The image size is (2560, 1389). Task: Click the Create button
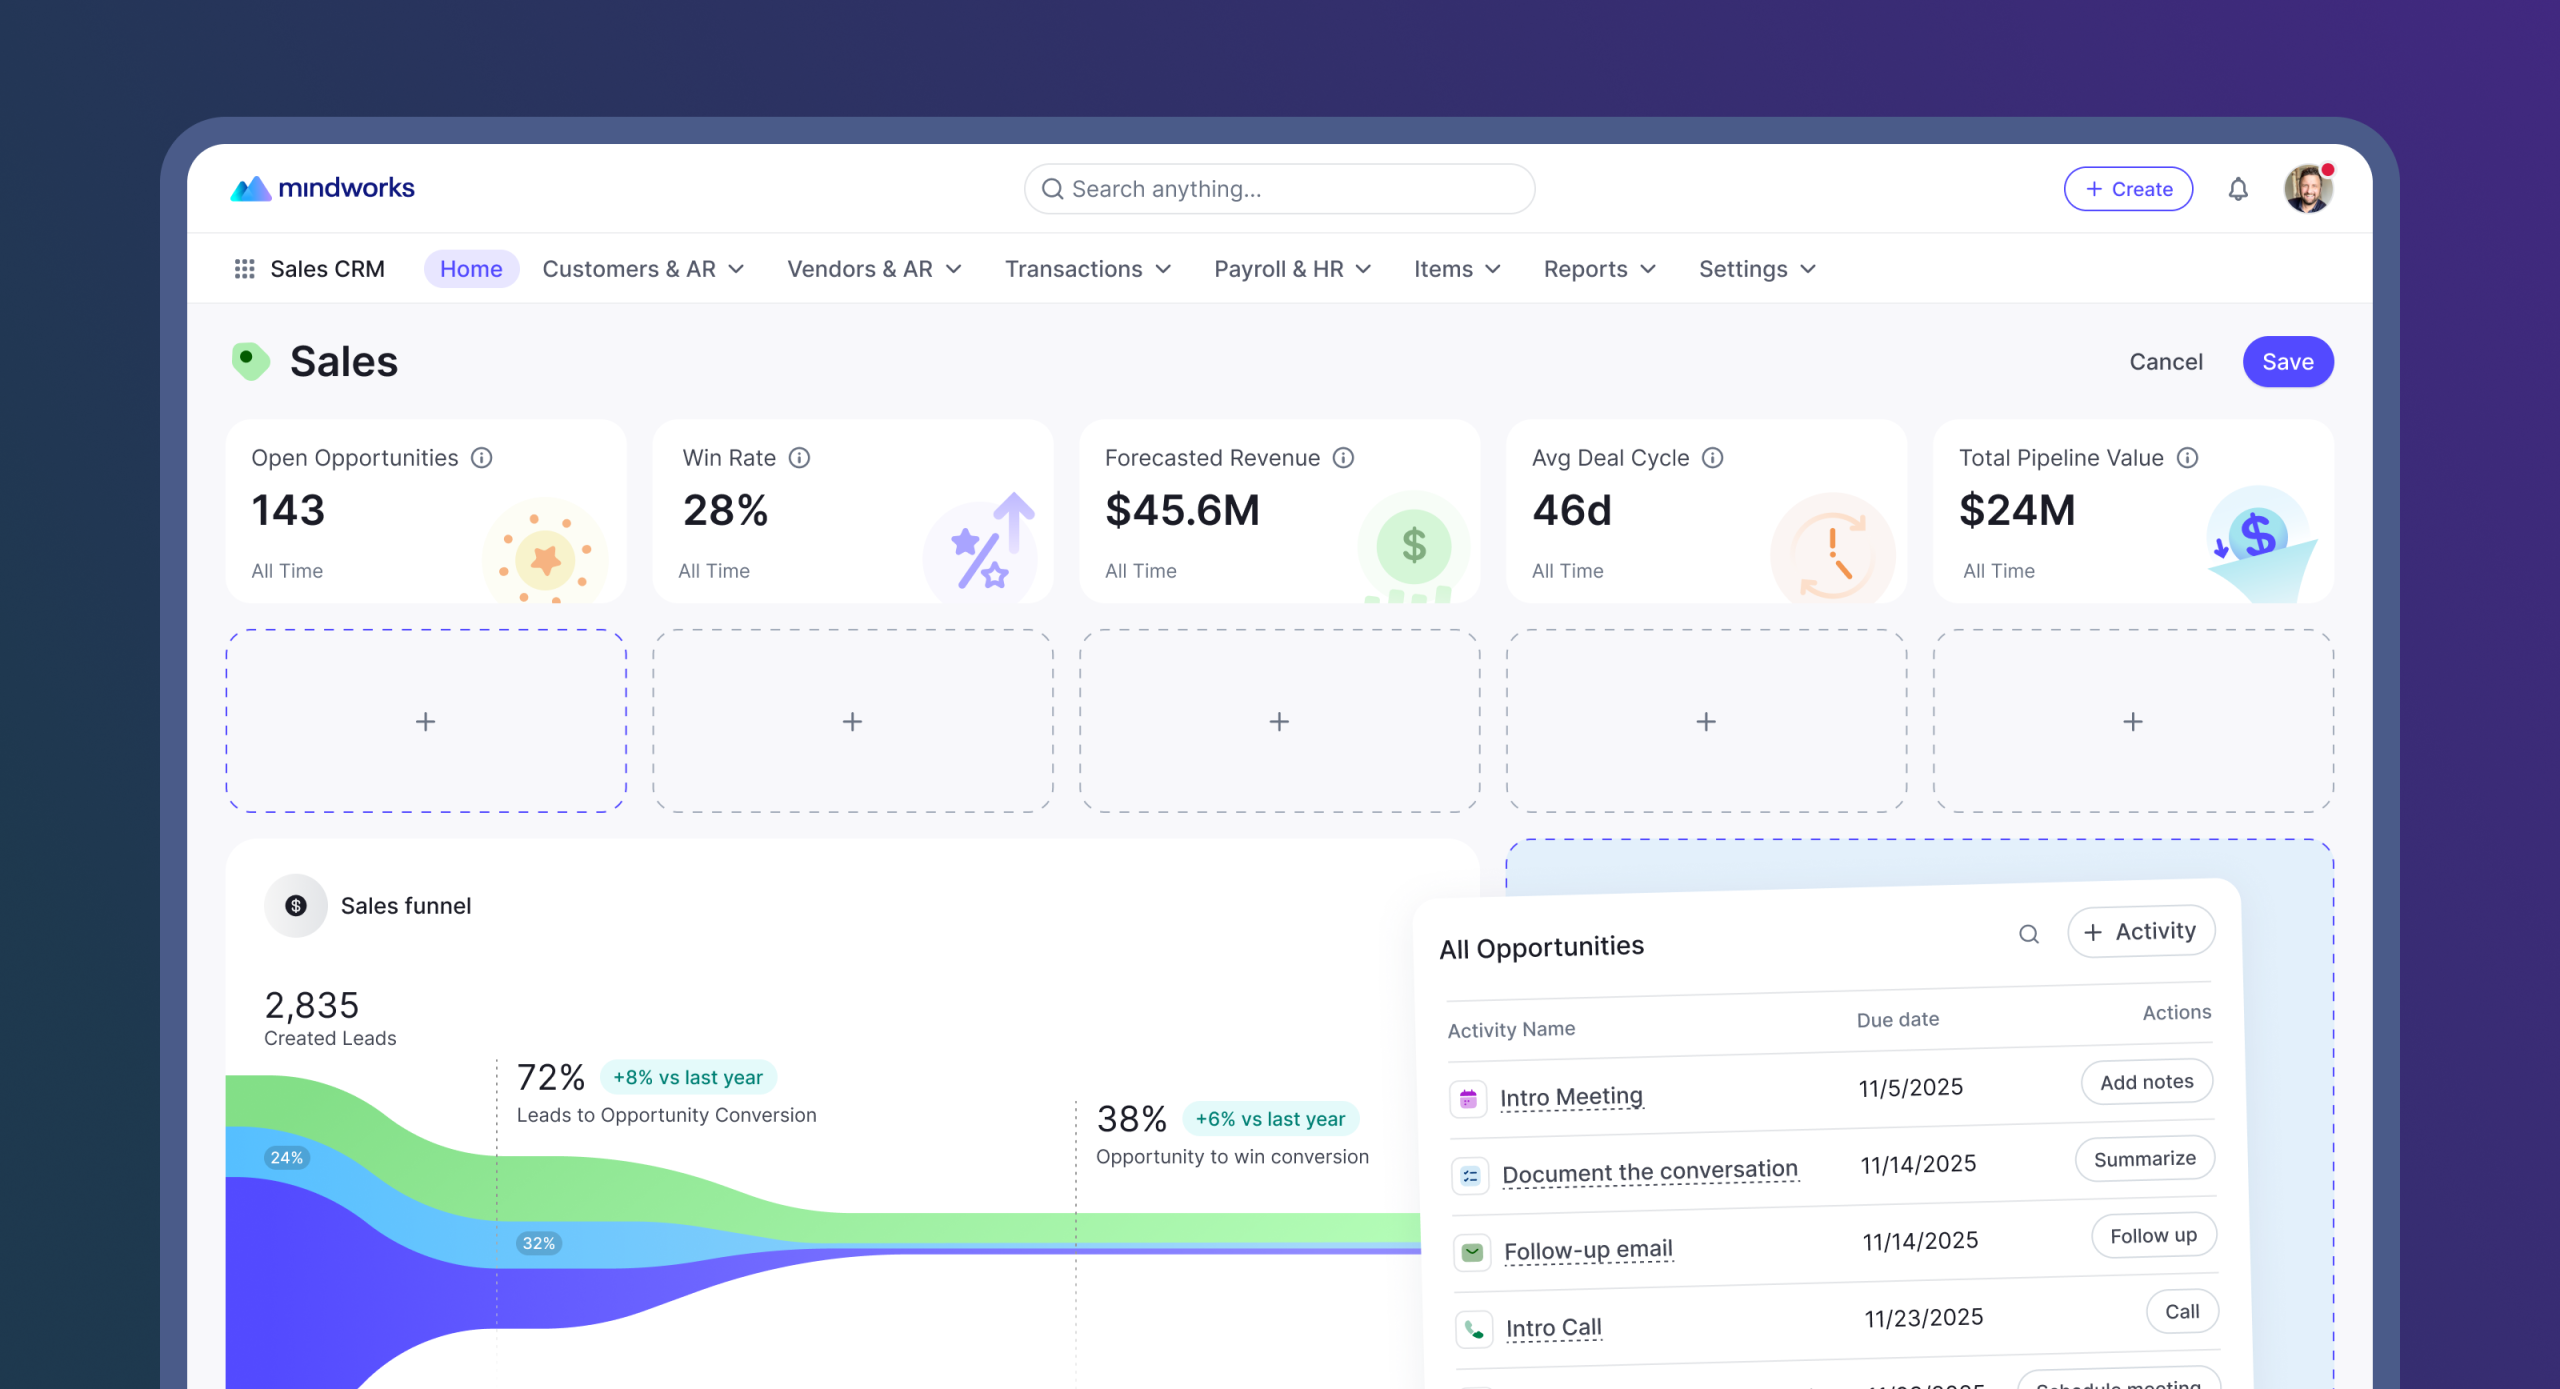[2128, 189]
